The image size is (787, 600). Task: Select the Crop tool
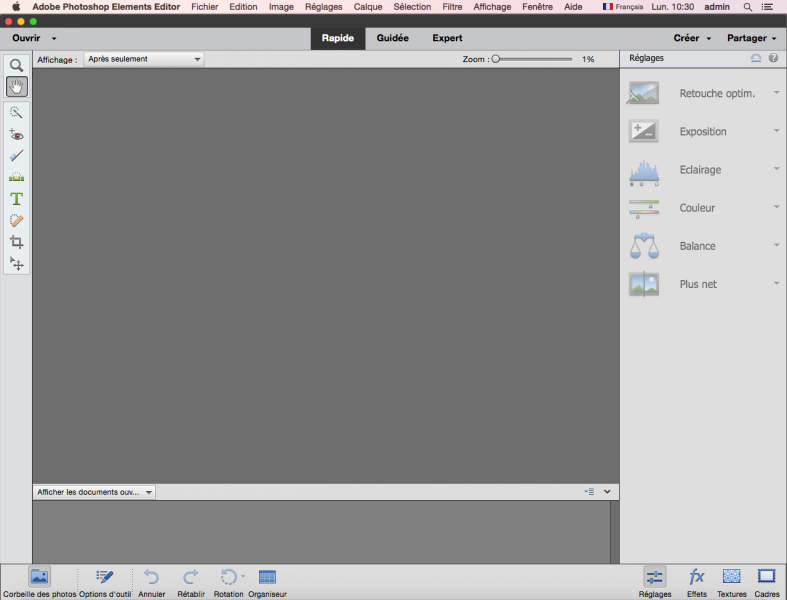[x=16, y=242]
